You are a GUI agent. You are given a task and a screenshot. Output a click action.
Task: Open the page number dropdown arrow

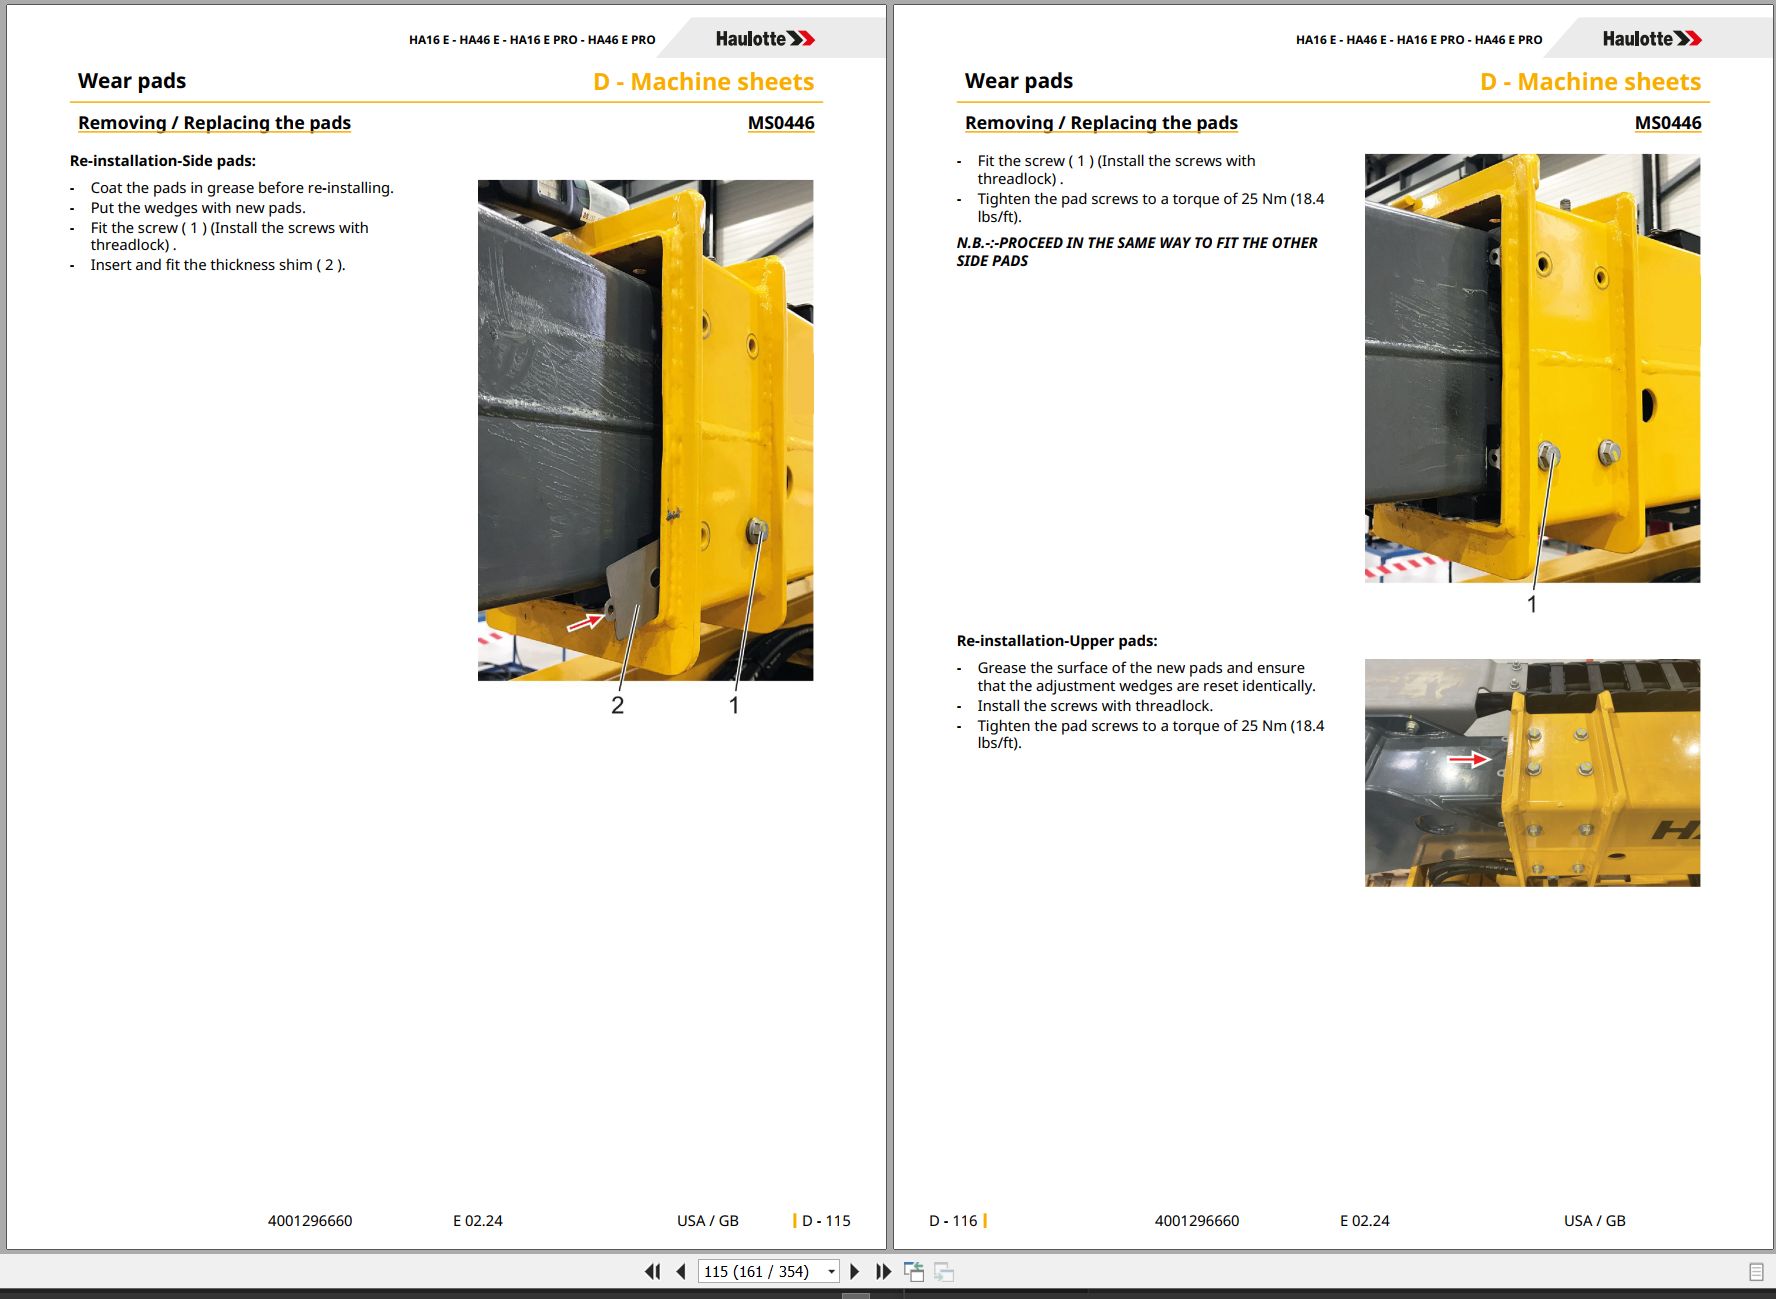point(831,1272)
